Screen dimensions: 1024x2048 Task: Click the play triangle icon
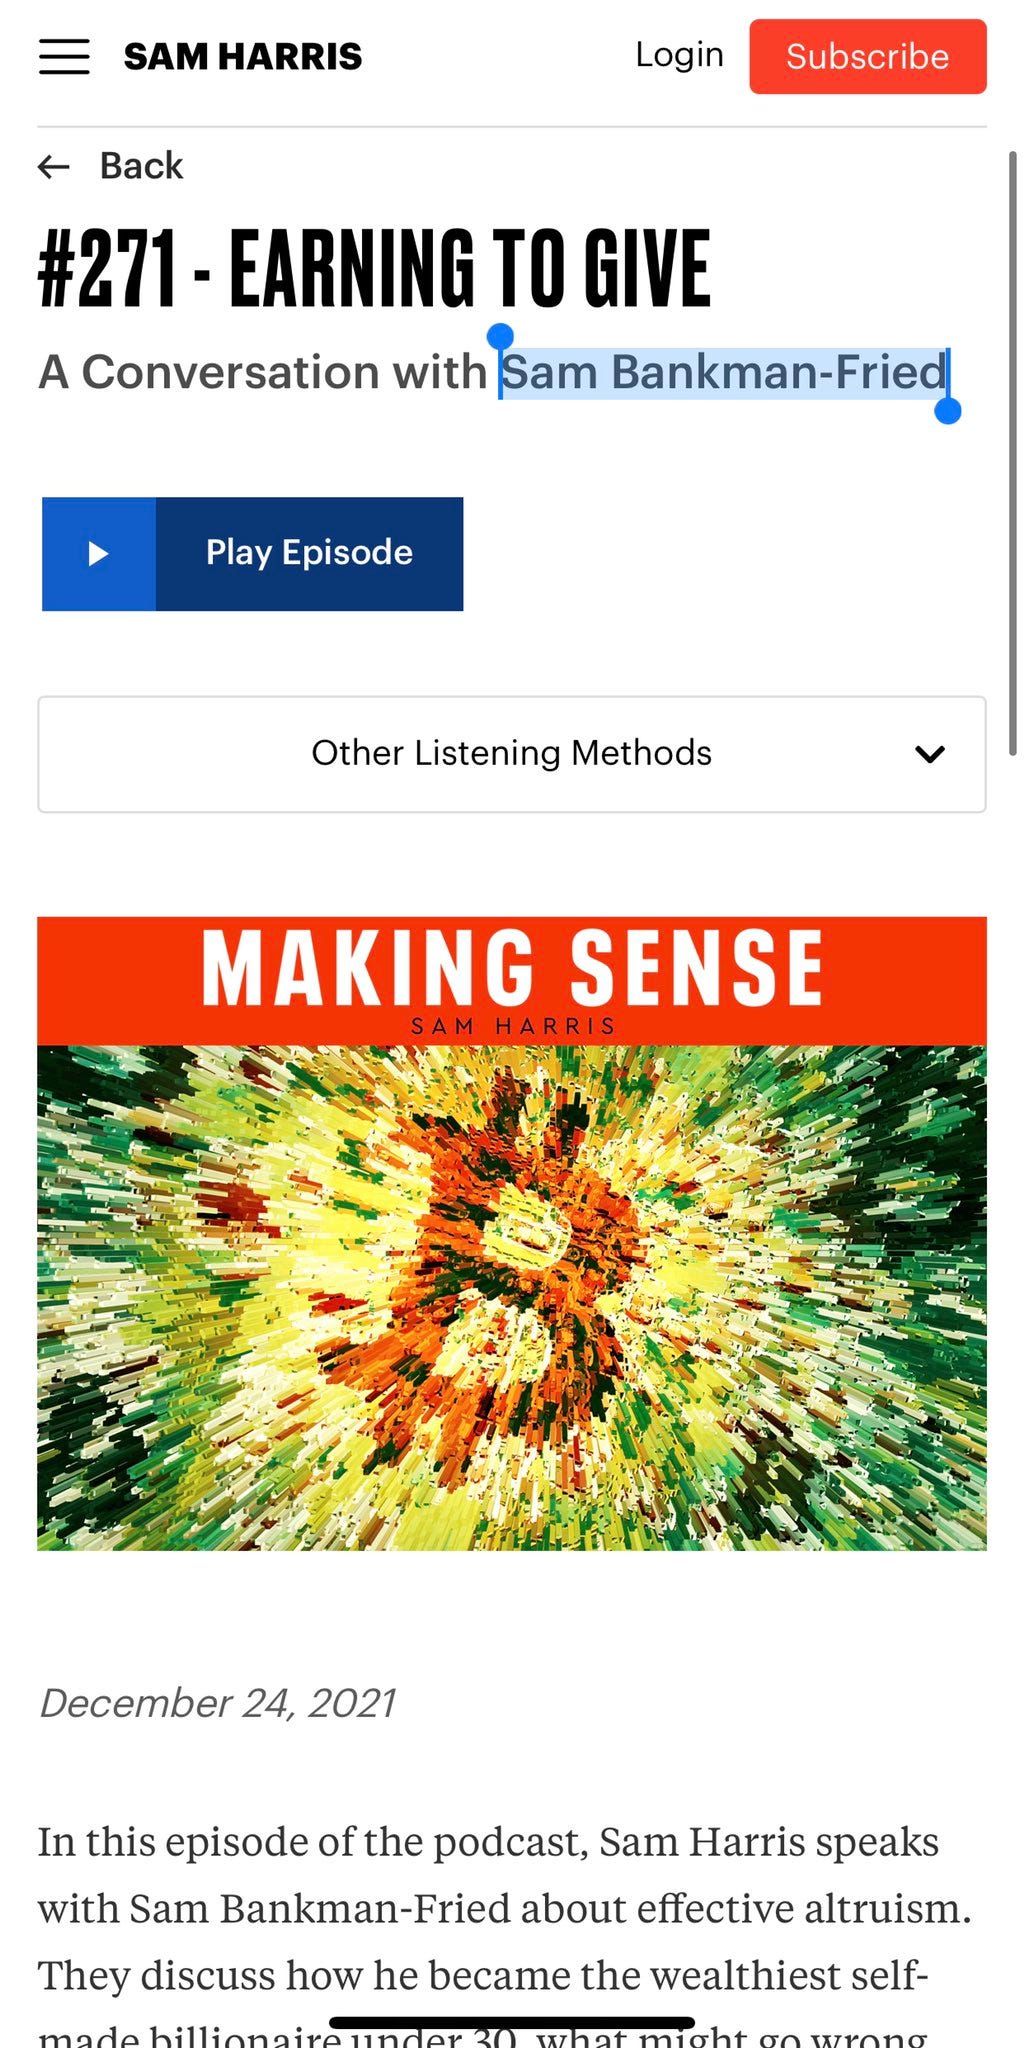[x=98, y=553]
